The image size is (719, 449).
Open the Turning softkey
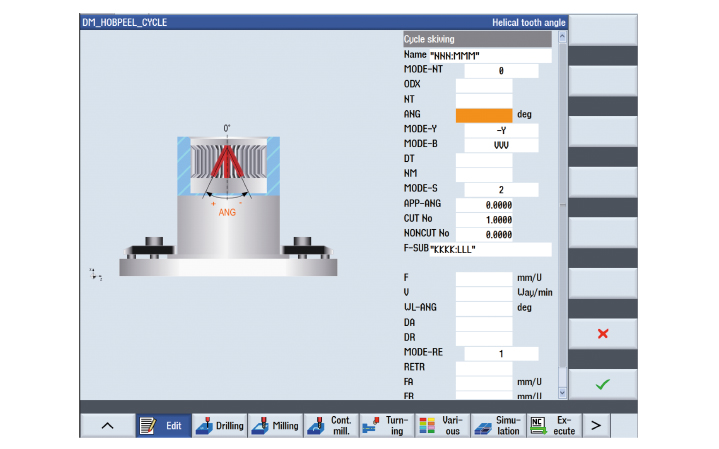386,425
